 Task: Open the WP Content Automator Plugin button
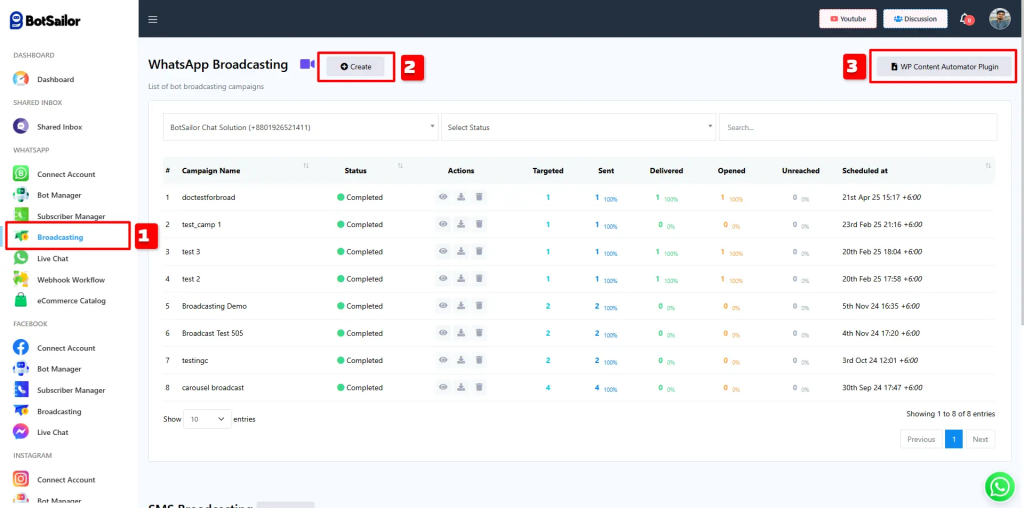[x=944, y=67]
